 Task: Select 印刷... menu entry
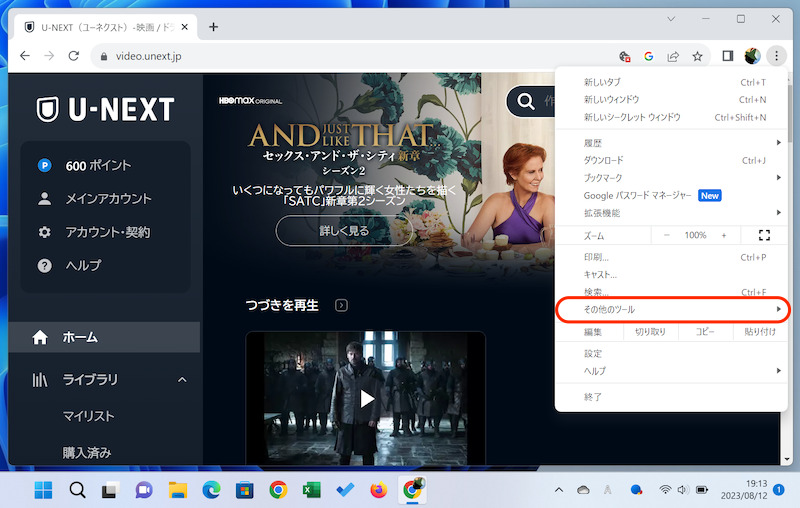coord(671,257)
